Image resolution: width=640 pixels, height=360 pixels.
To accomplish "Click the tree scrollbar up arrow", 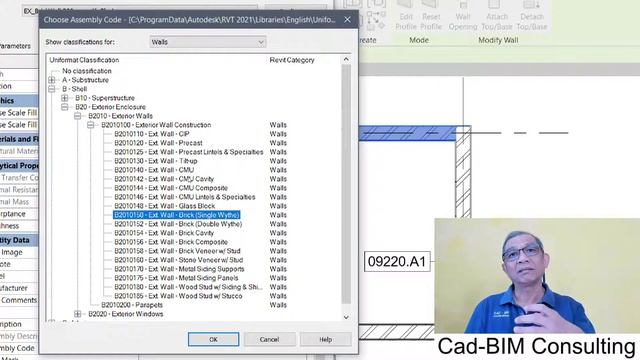I will pos(346,59).
